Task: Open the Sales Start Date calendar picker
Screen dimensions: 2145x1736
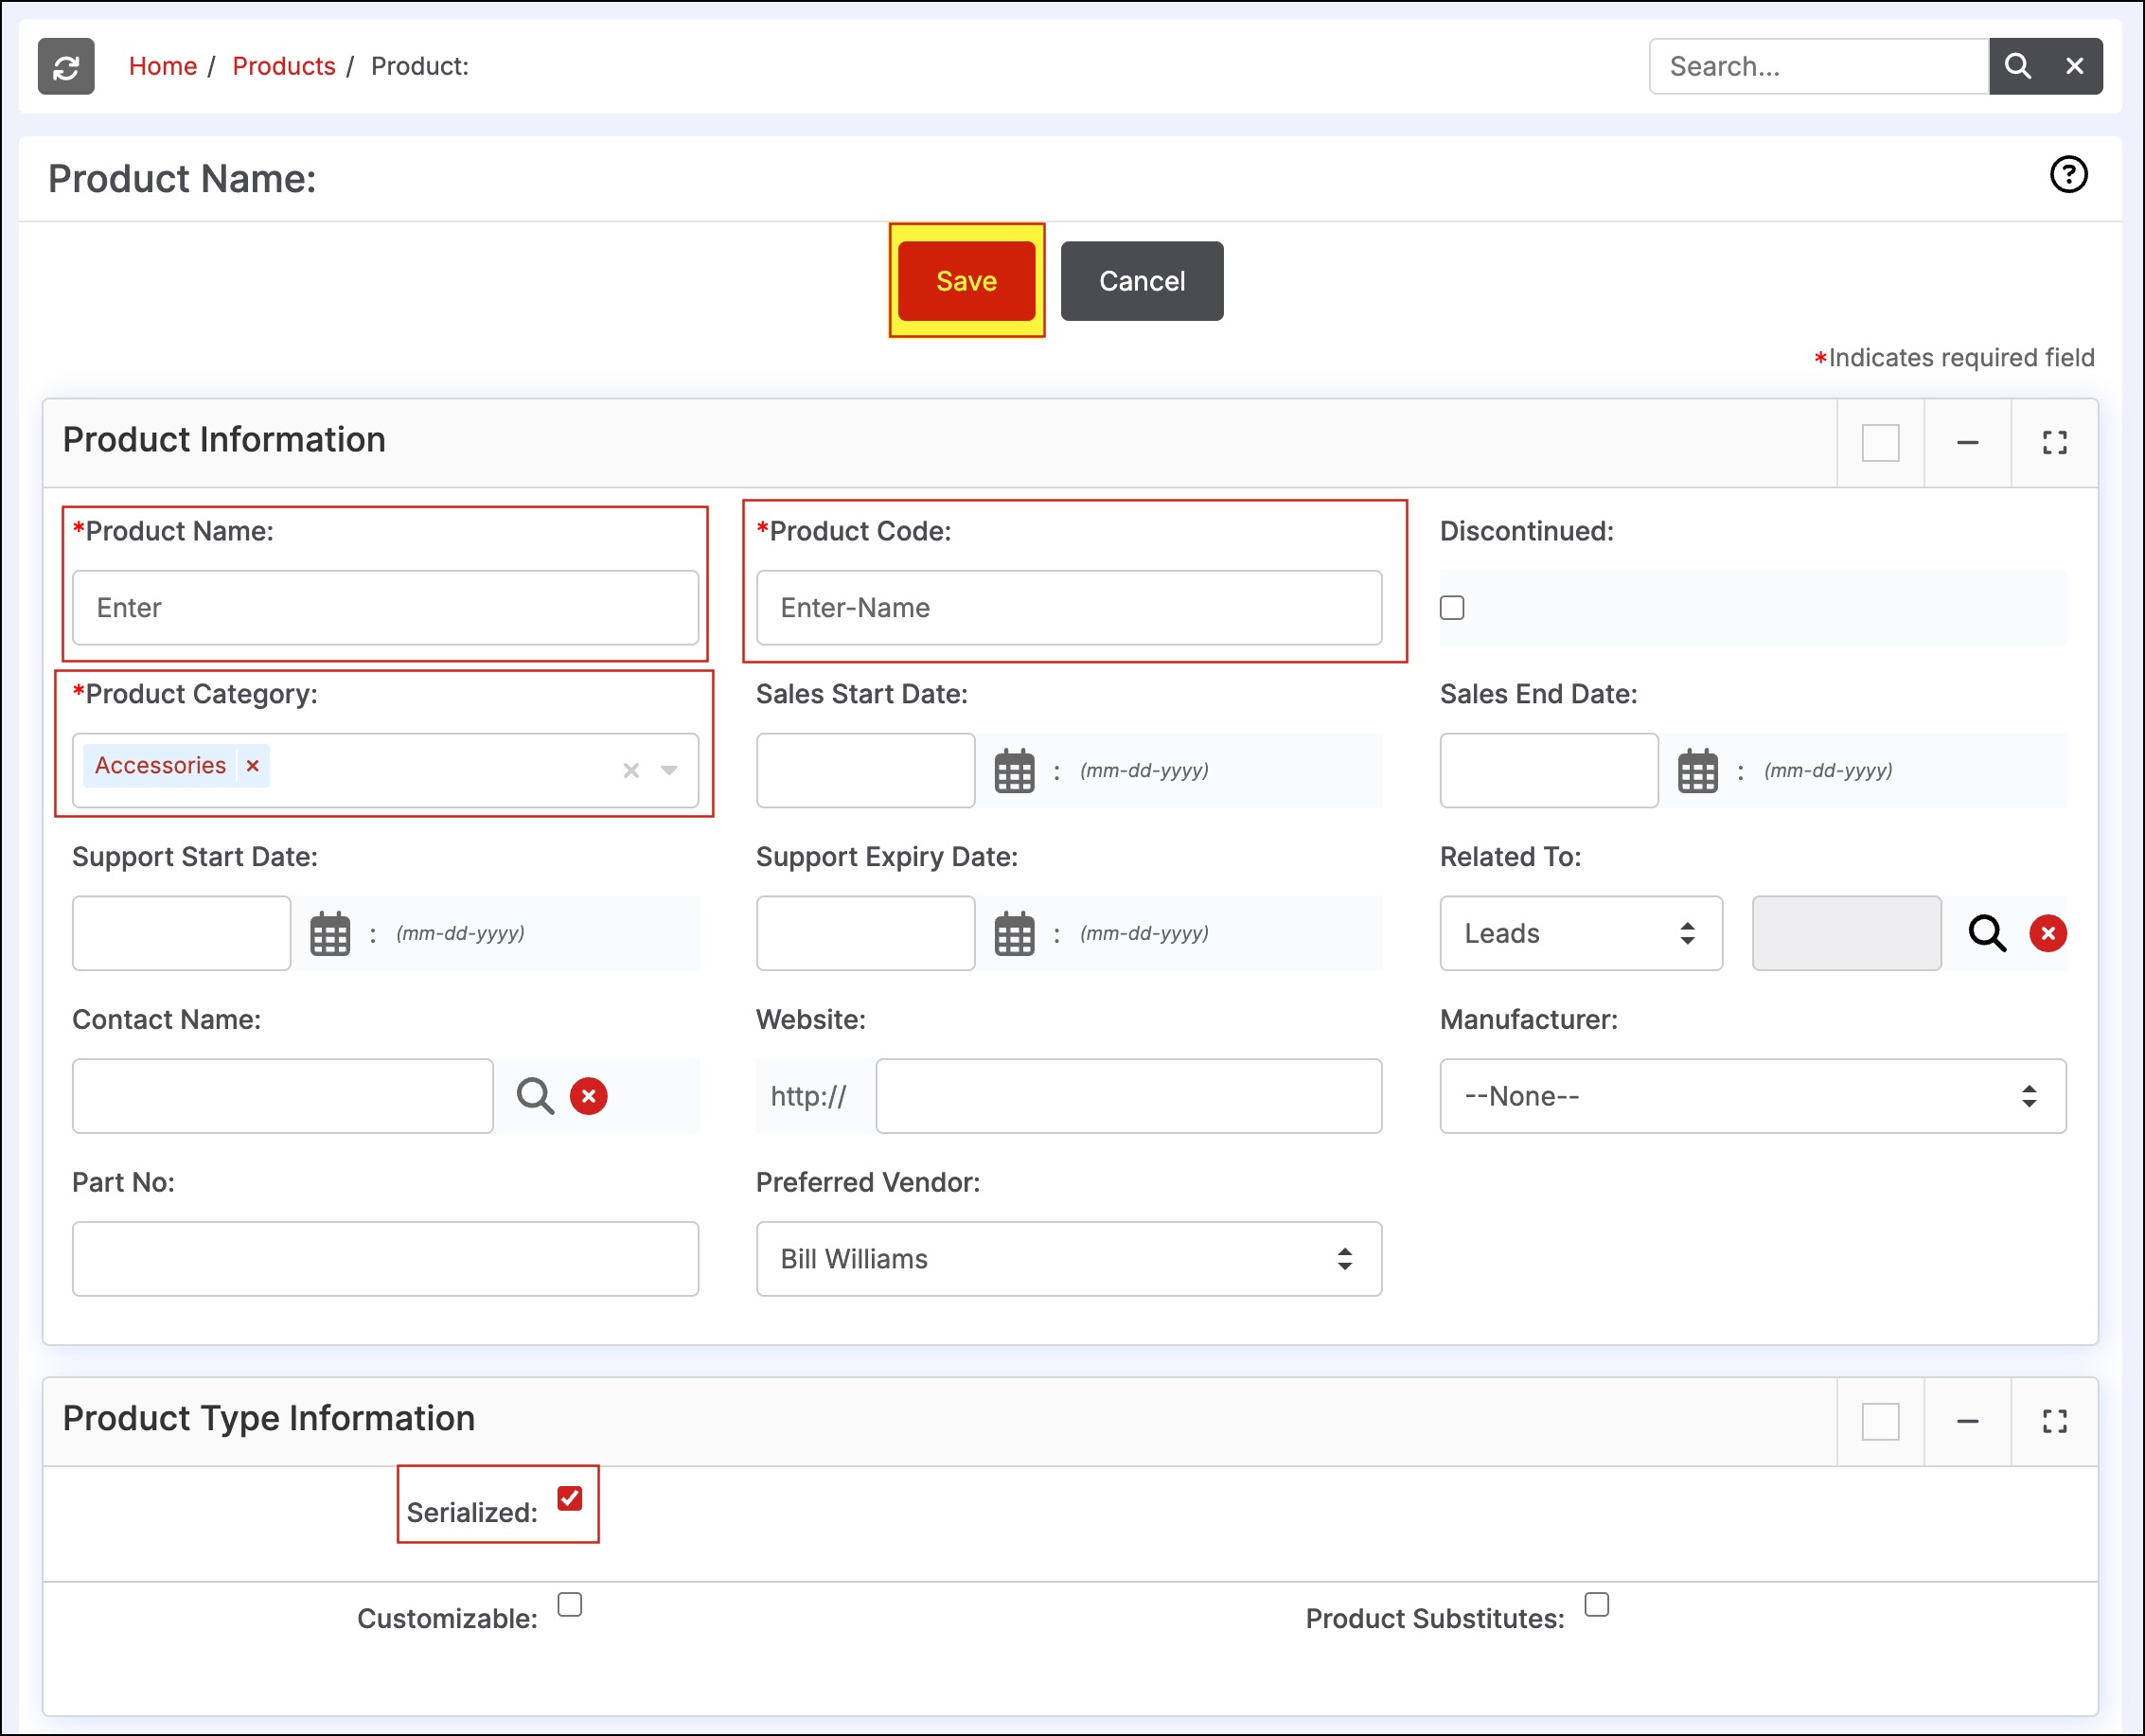Action: (x=1014, y=771)
